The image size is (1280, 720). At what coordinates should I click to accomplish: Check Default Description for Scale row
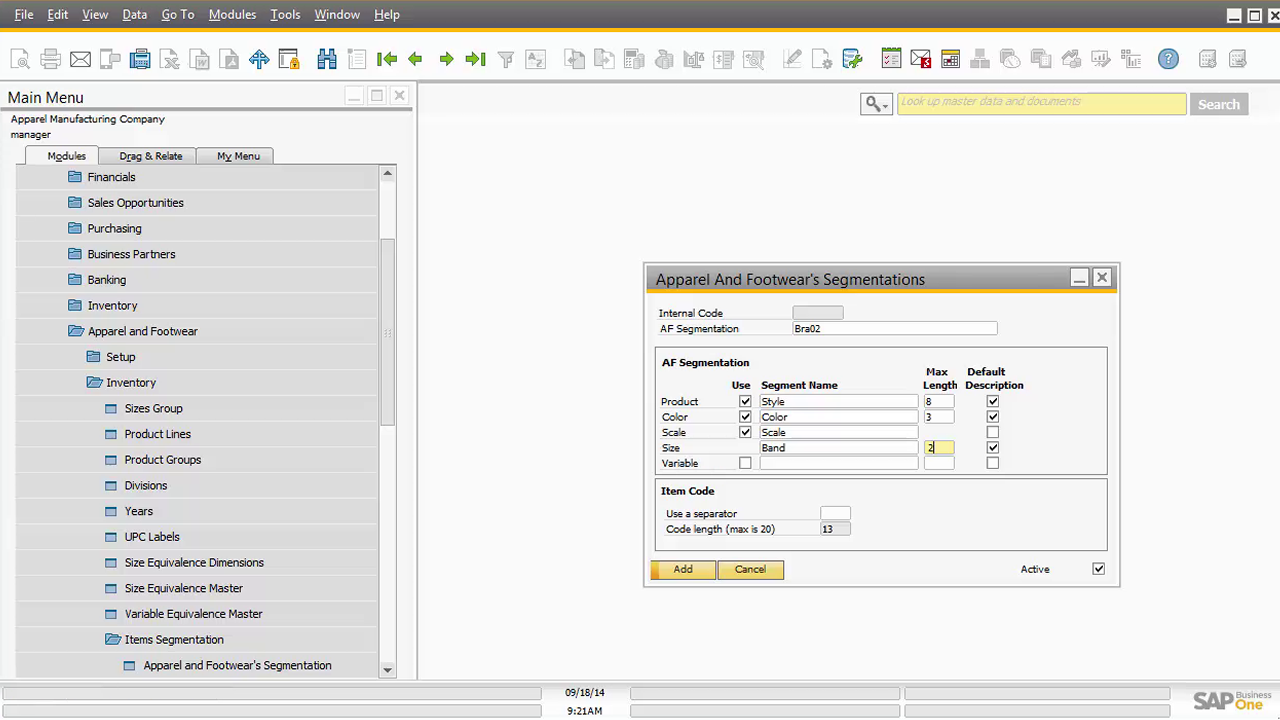coord(993,432)
